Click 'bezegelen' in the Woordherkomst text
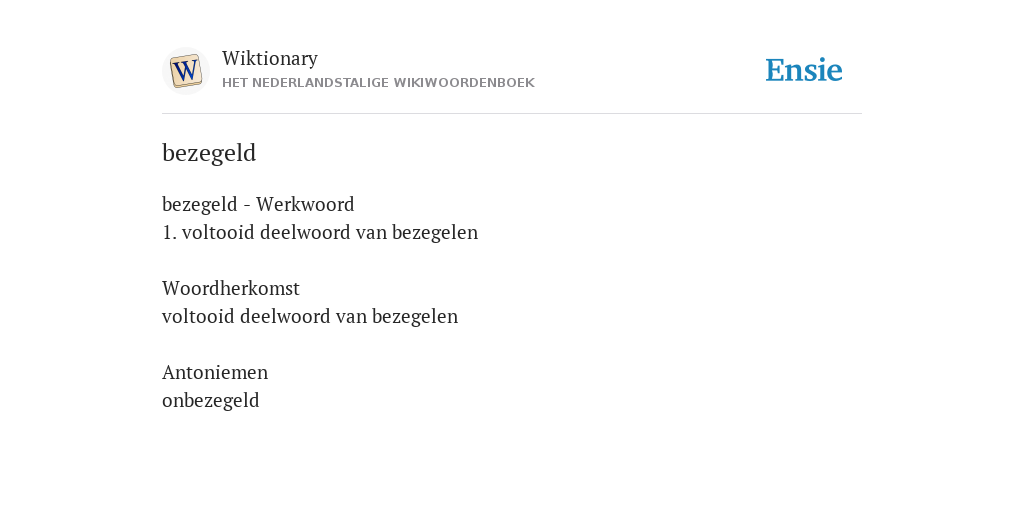The width and height of the screenshot is (1024, 512). (x=415, y=316)
